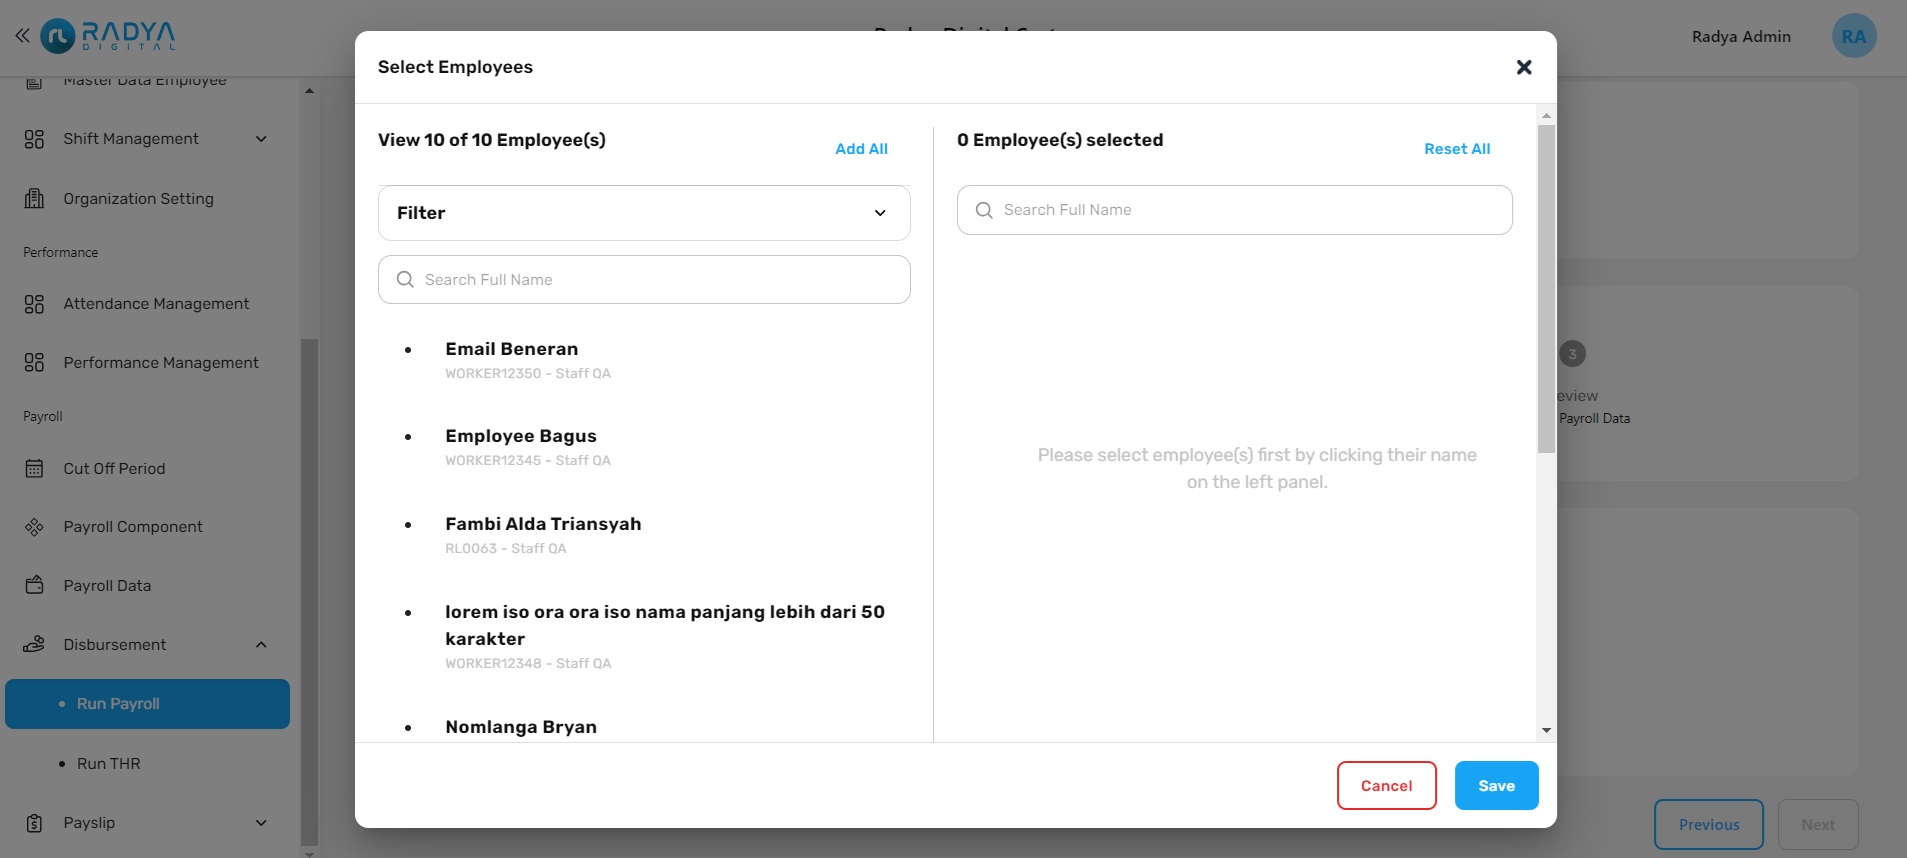
Task: Collapse sidebar with double-chevron icon
Action: pos(22,36)
